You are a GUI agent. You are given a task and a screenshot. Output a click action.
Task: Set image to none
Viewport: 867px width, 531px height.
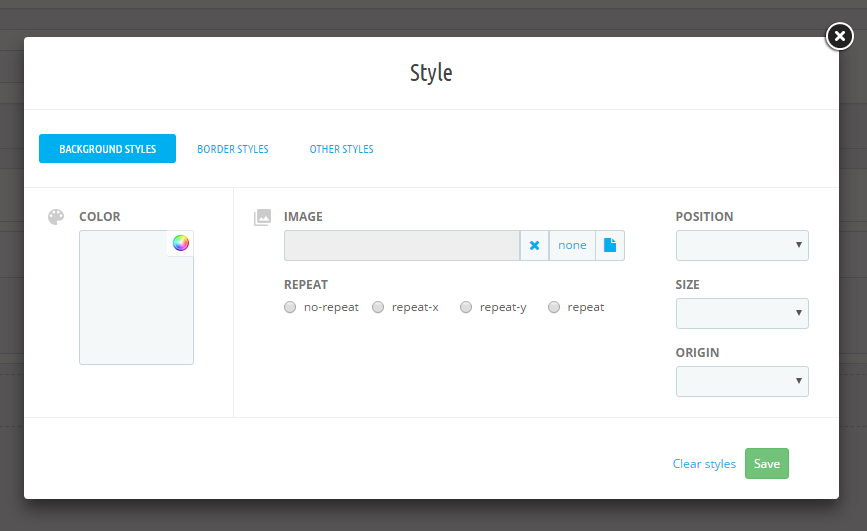(x=572, y=246)
